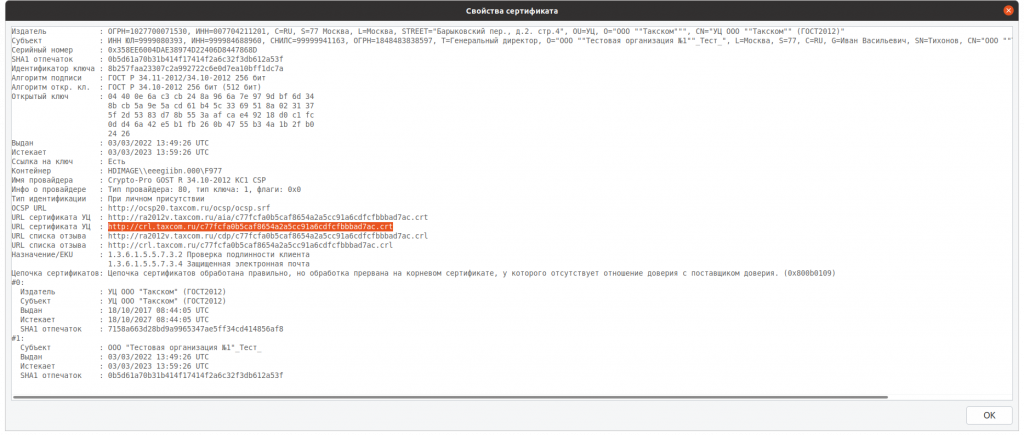Click issue date 18/10/2017 08:44:05 UTC
1024x436 pixels.
click(159, 310)
